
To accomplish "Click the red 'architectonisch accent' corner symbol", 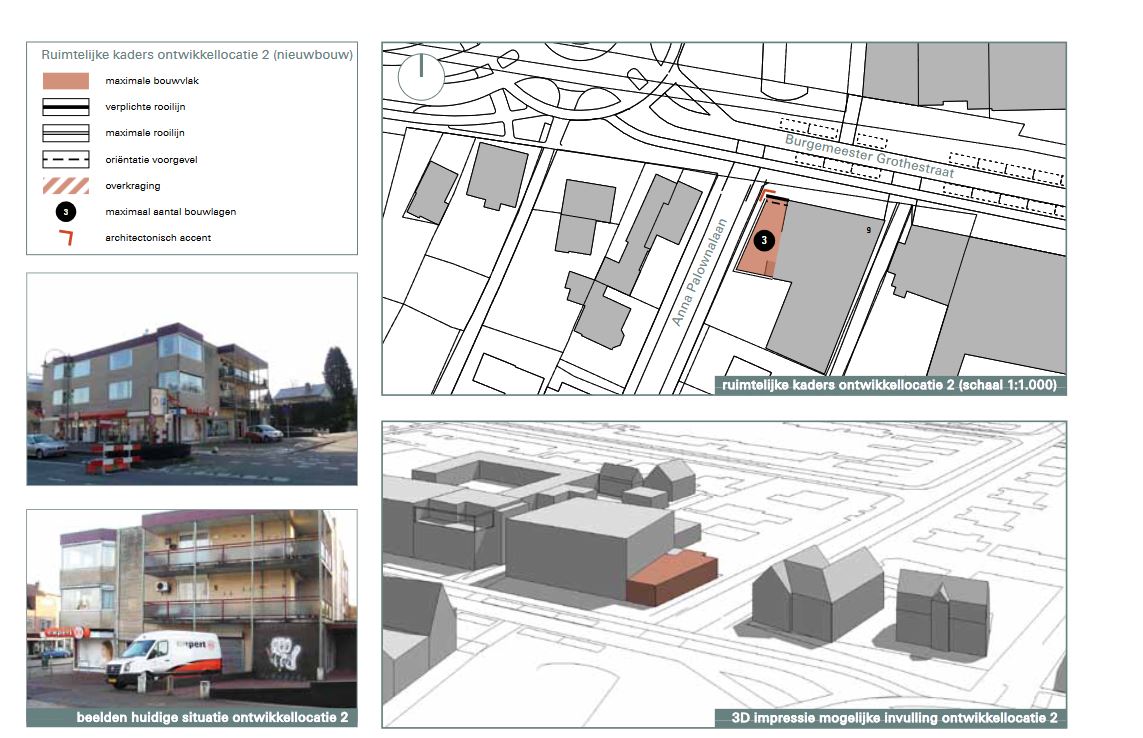I will tap(66, 238).
